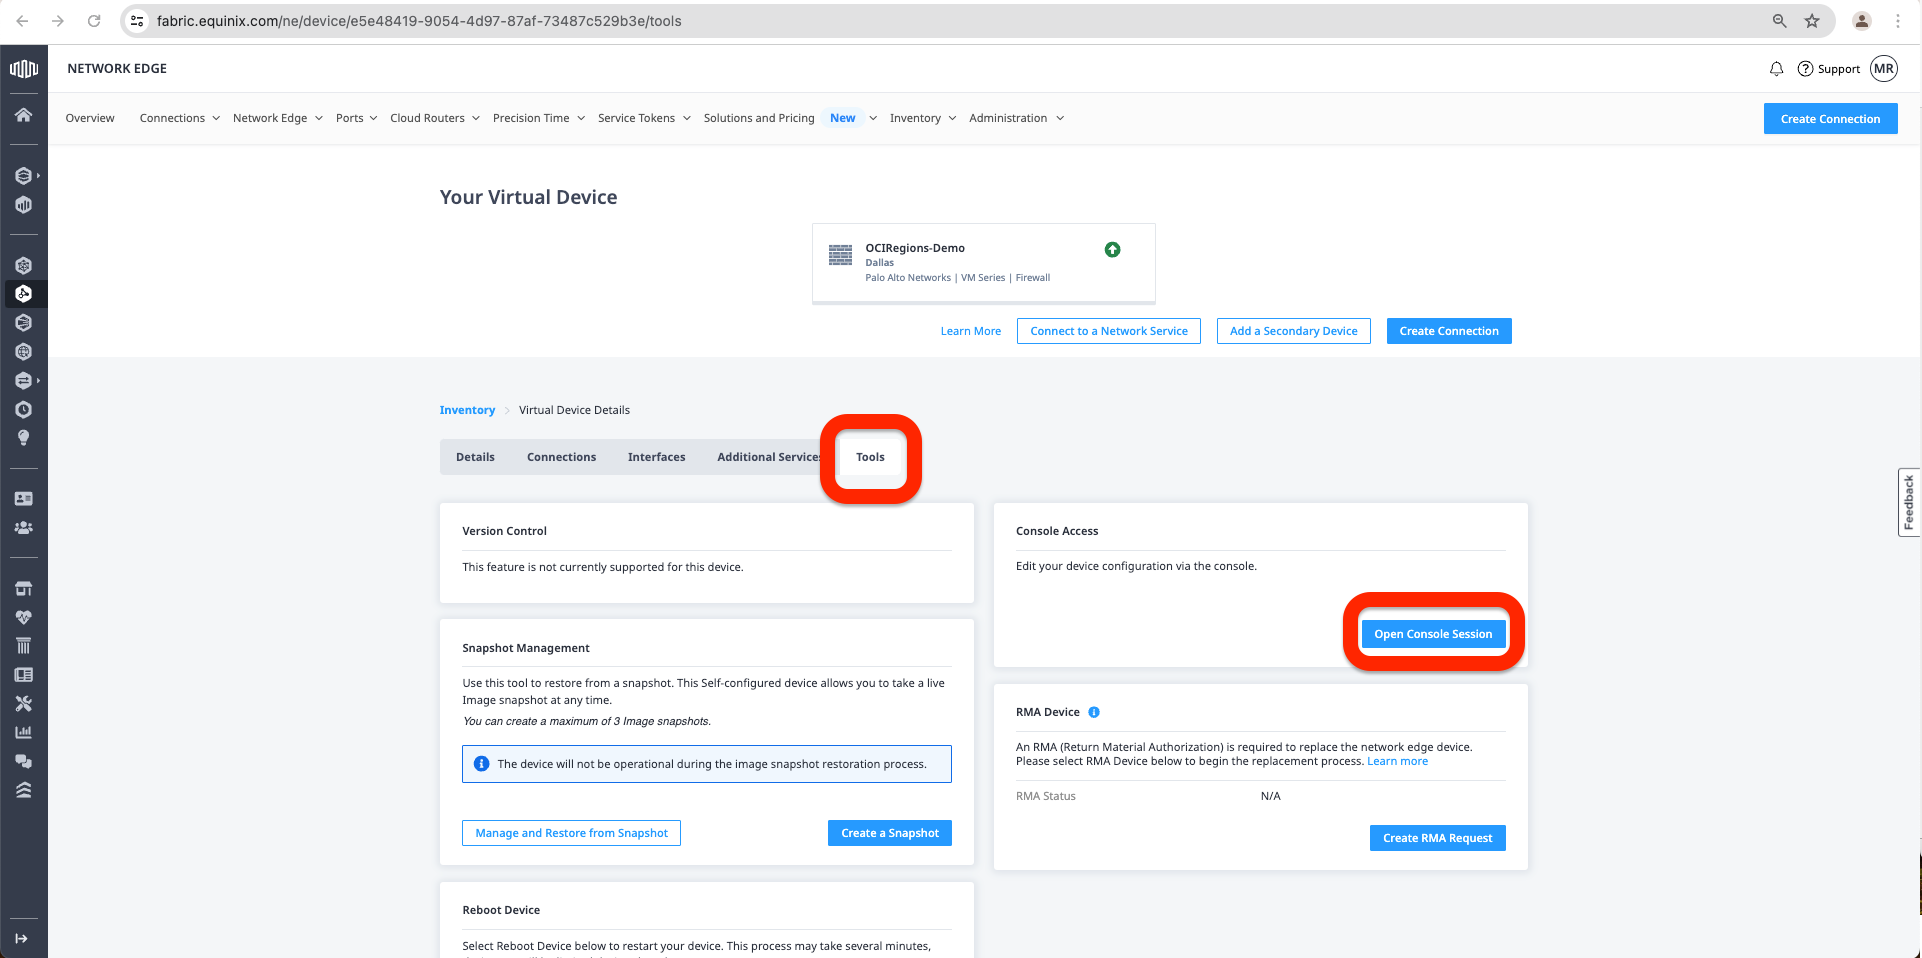This screenshot has height=958, width=1922.
Task: Switch to the Connections tab of the device
Action: coord(561,457)
